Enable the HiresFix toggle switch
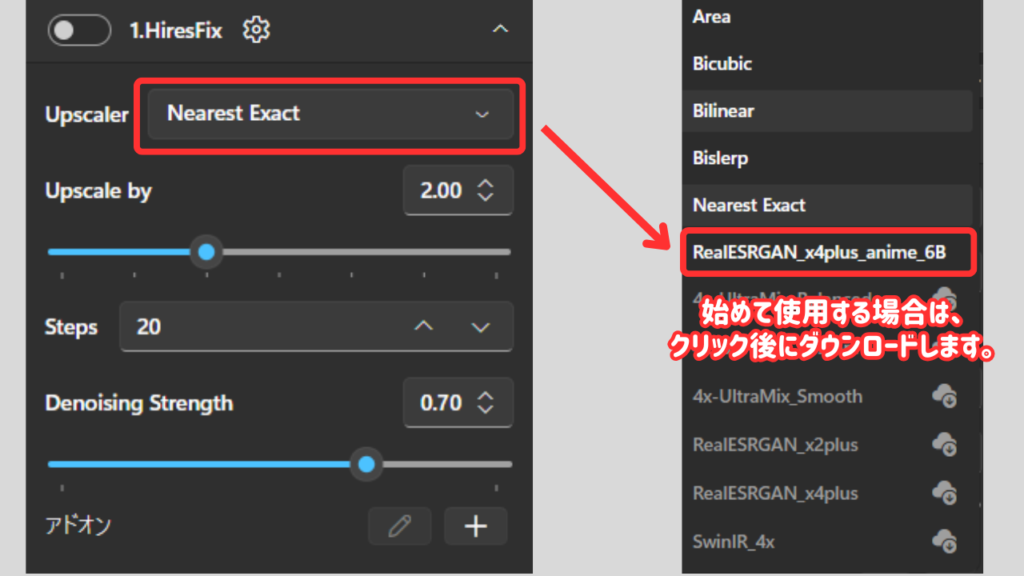Image resolution: width=1024 pixels, height=576 pixels. [x=78, y=30]
